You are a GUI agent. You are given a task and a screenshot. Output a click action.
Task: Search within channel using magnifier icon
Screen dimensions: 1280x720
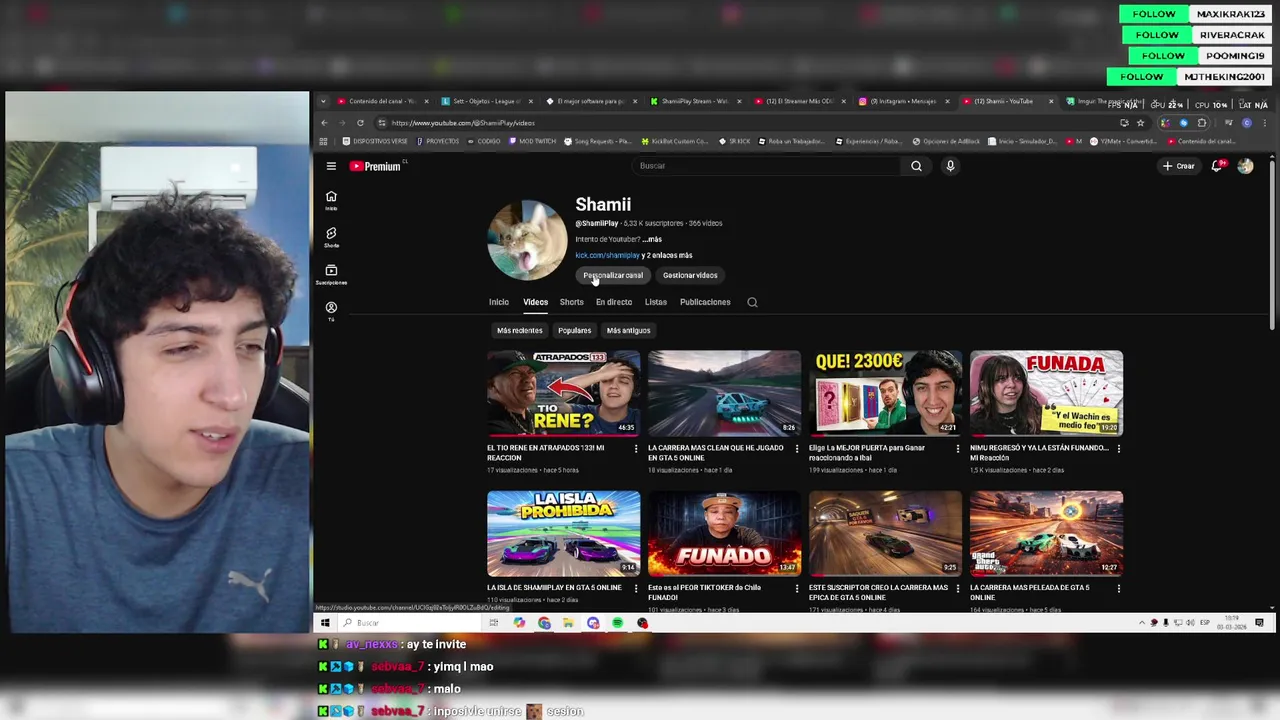(752, 302)
